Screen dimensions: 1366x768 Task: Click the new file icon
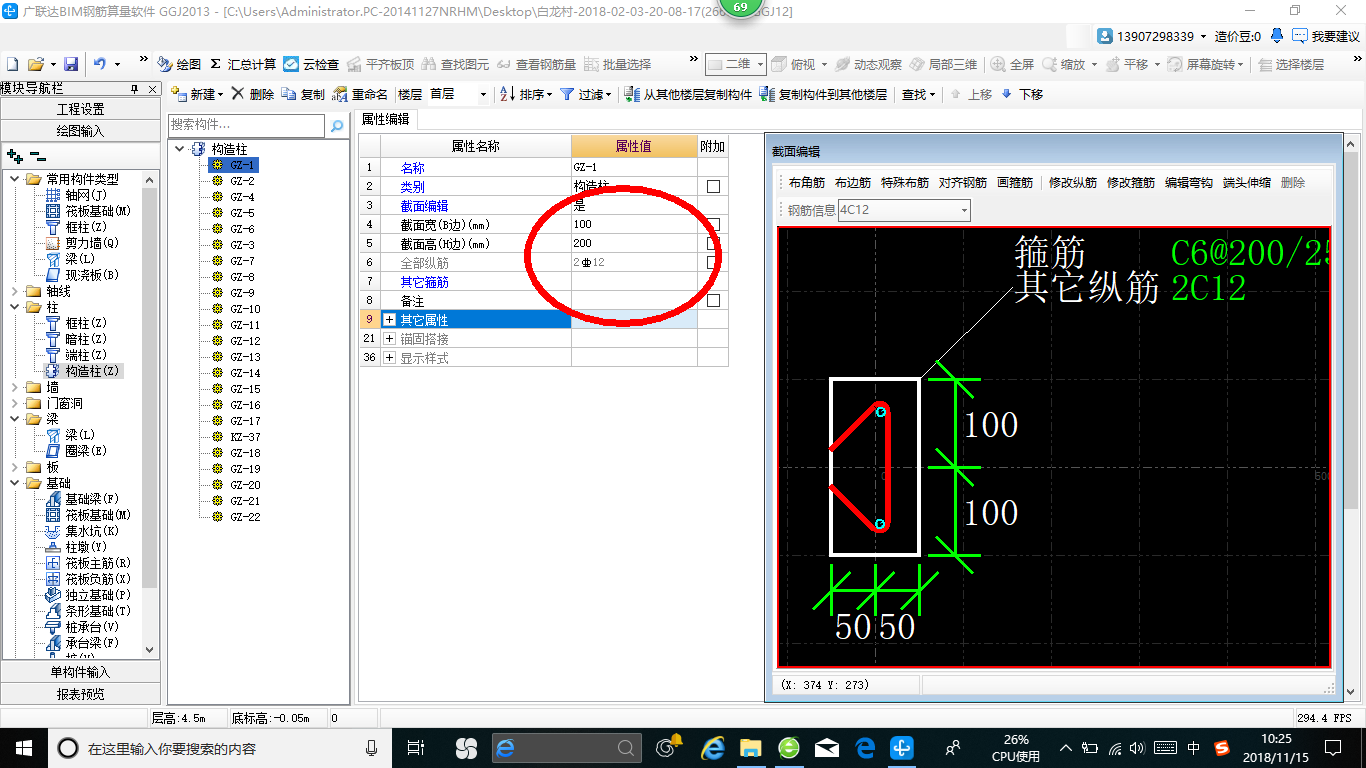tap(12, 64)
